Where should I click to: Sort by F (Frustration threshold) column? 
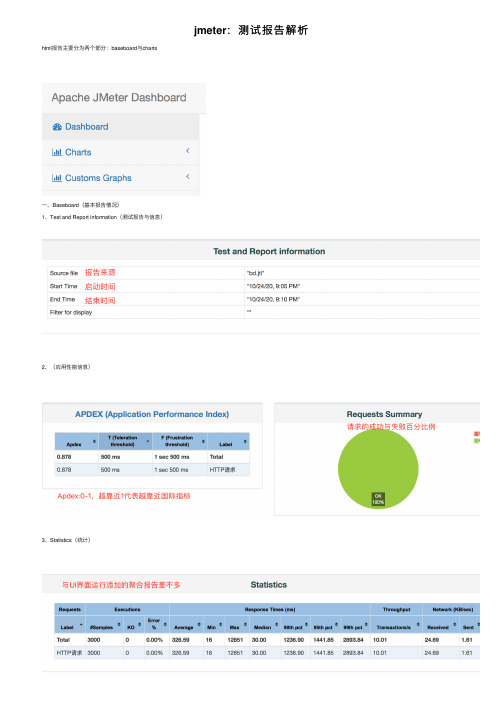[180, 442]
